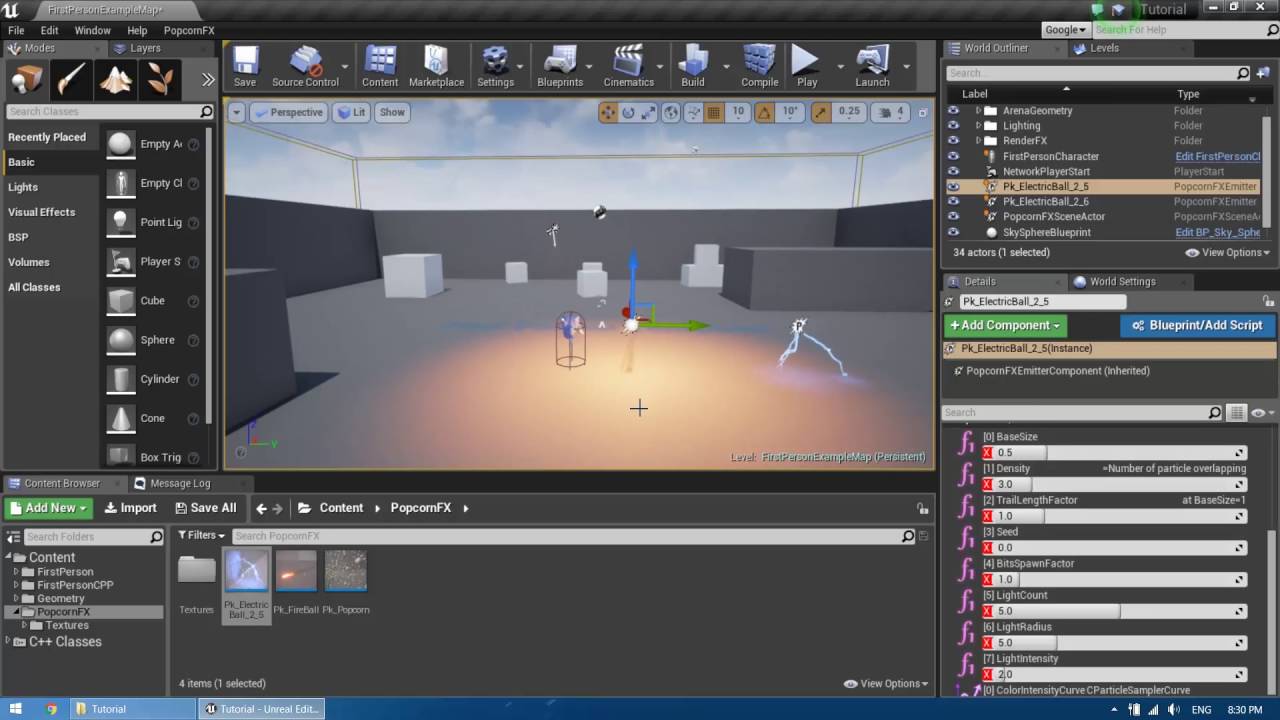Open the Filters dropdown in Content Browser
This screenshot has height=720, width=1280.
[x=201, y=536]
